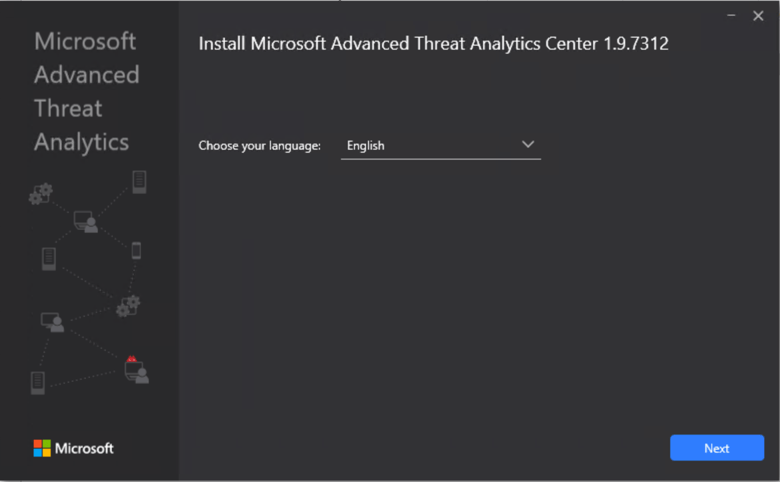Minimize the installer window

(731, 16)
